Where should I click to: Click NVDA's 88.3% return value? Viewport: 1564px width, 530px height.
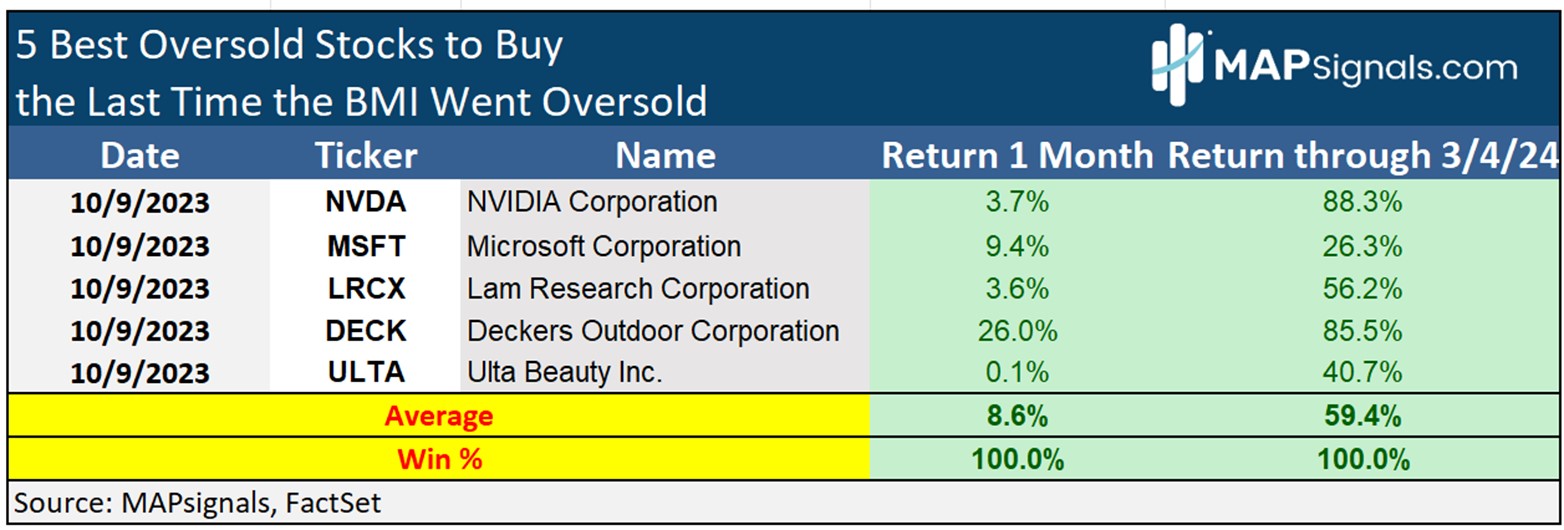coord(1364,202)
